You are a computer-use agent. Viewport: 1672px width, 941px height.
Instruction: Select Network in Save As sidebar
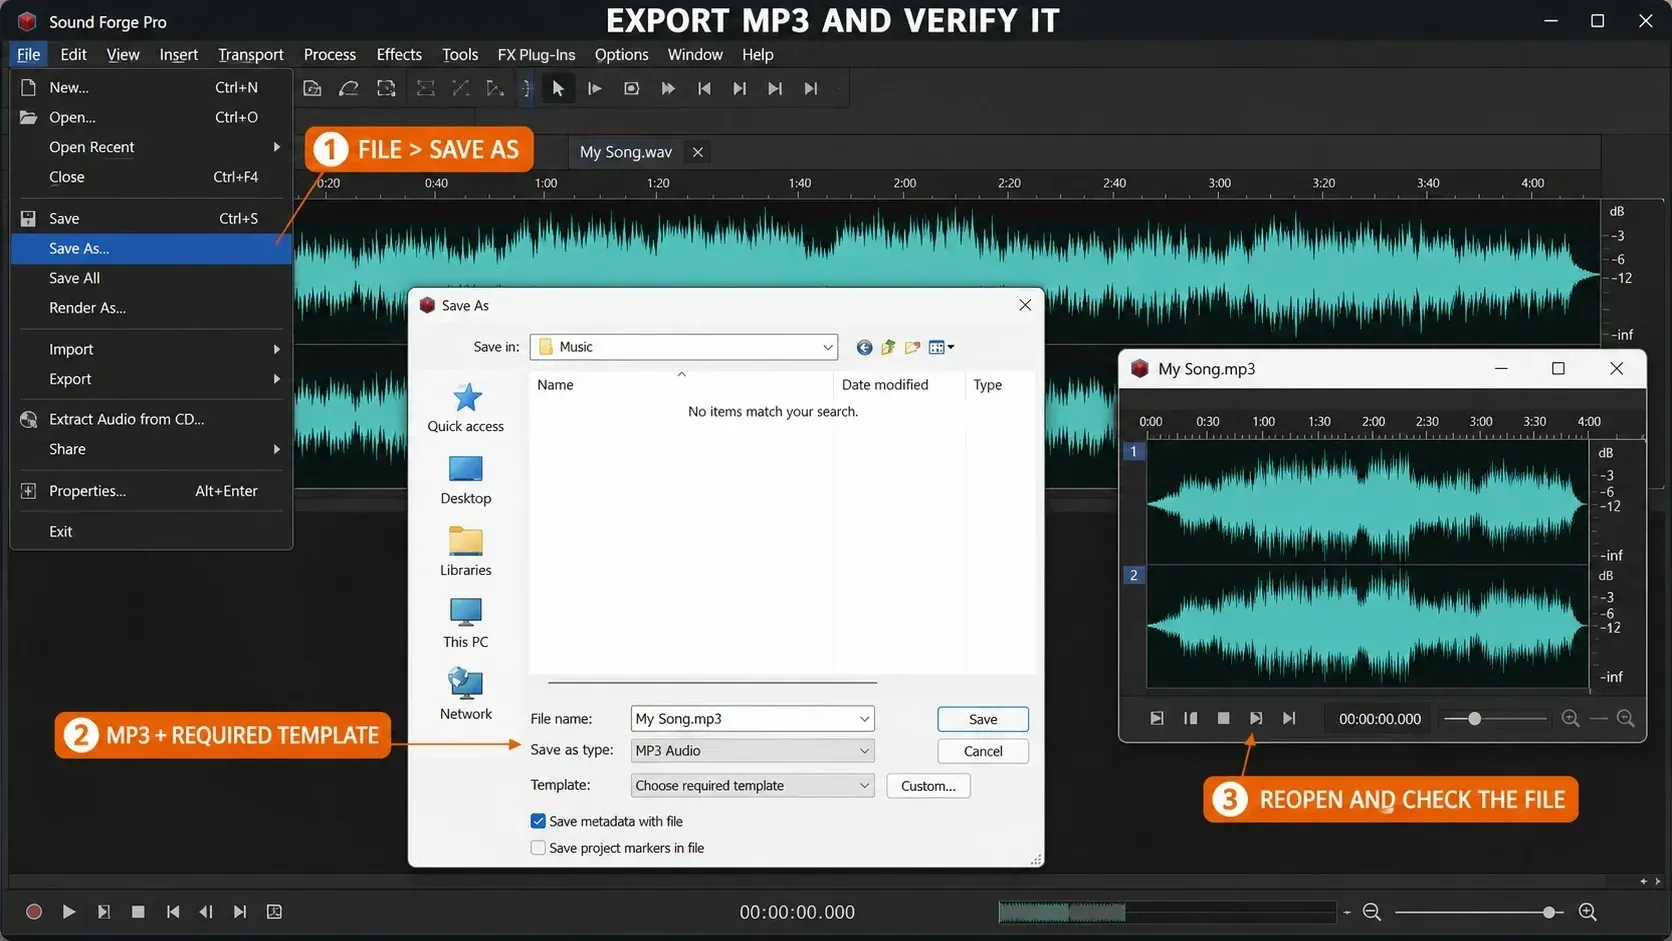pyautogui.click(x=466, y=695)
